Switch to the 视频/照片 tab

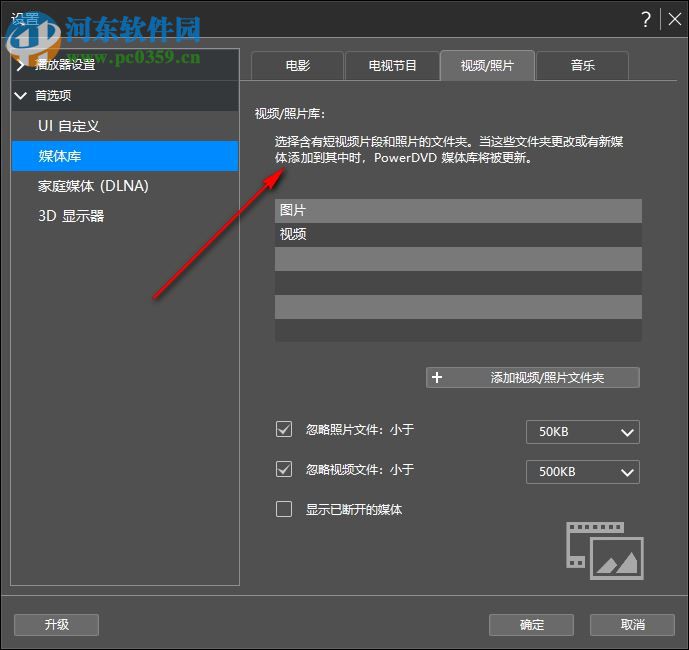(487, 65)
